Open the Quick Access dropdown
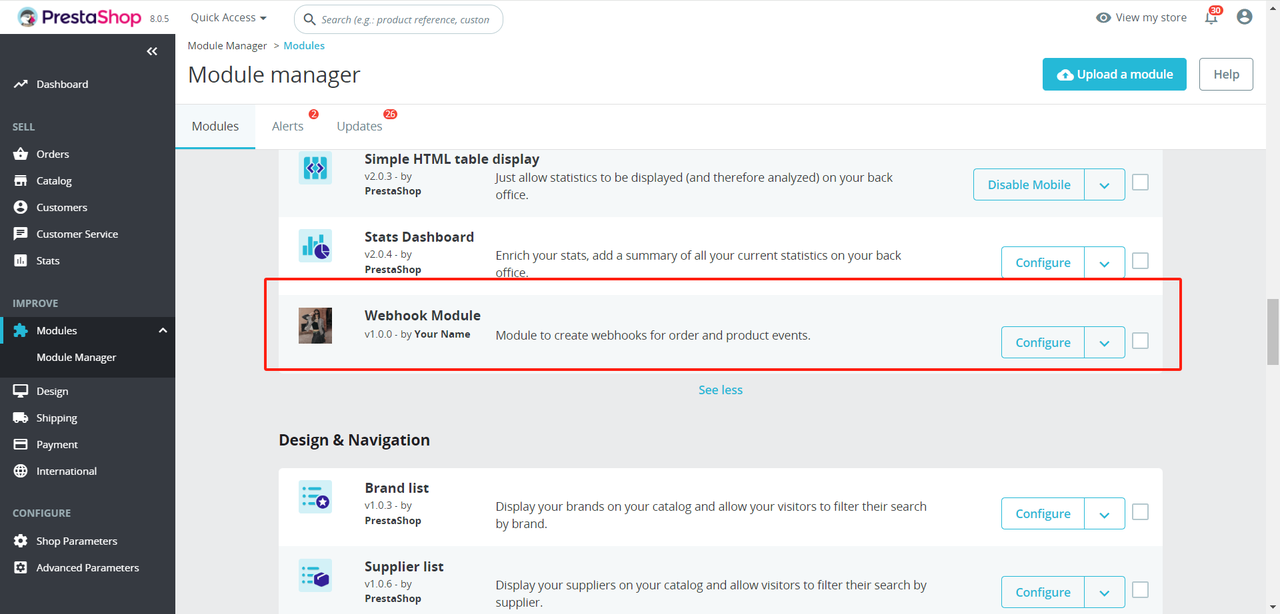Image resolution: width=1280 pixels, height=614 pixels. [229, 18]
